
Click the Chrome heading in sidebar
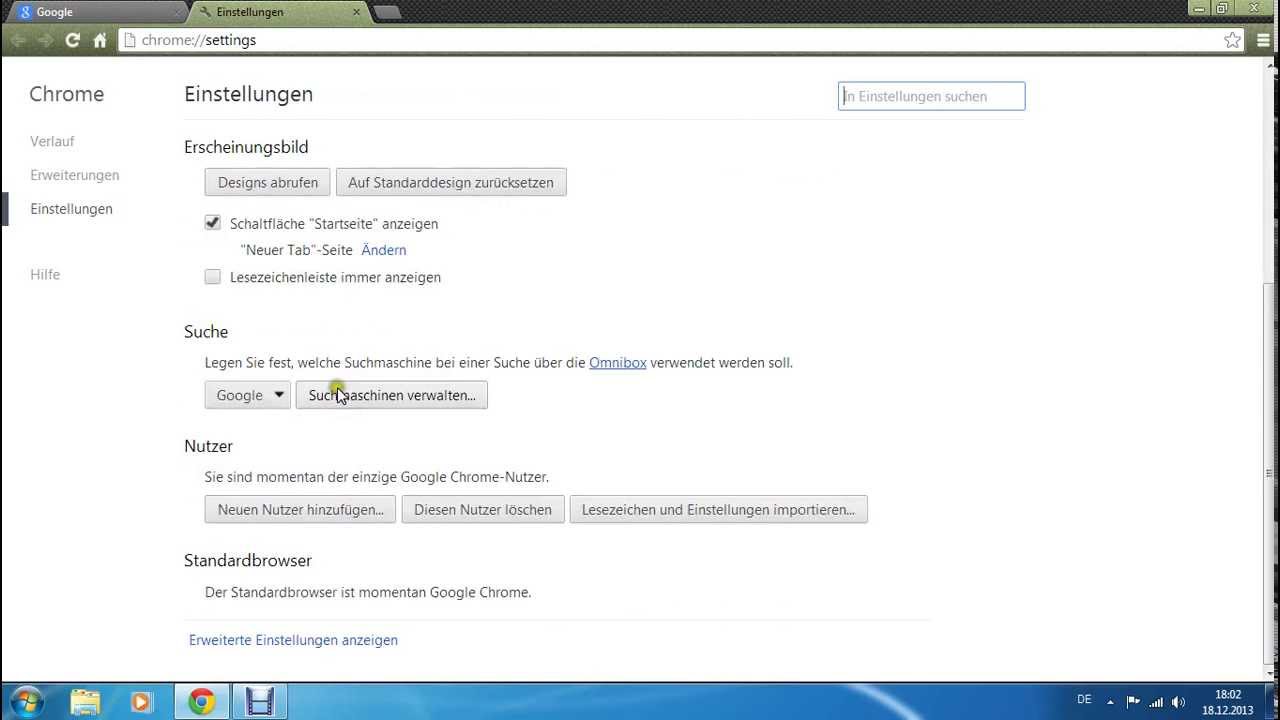(x=66, y=94)
